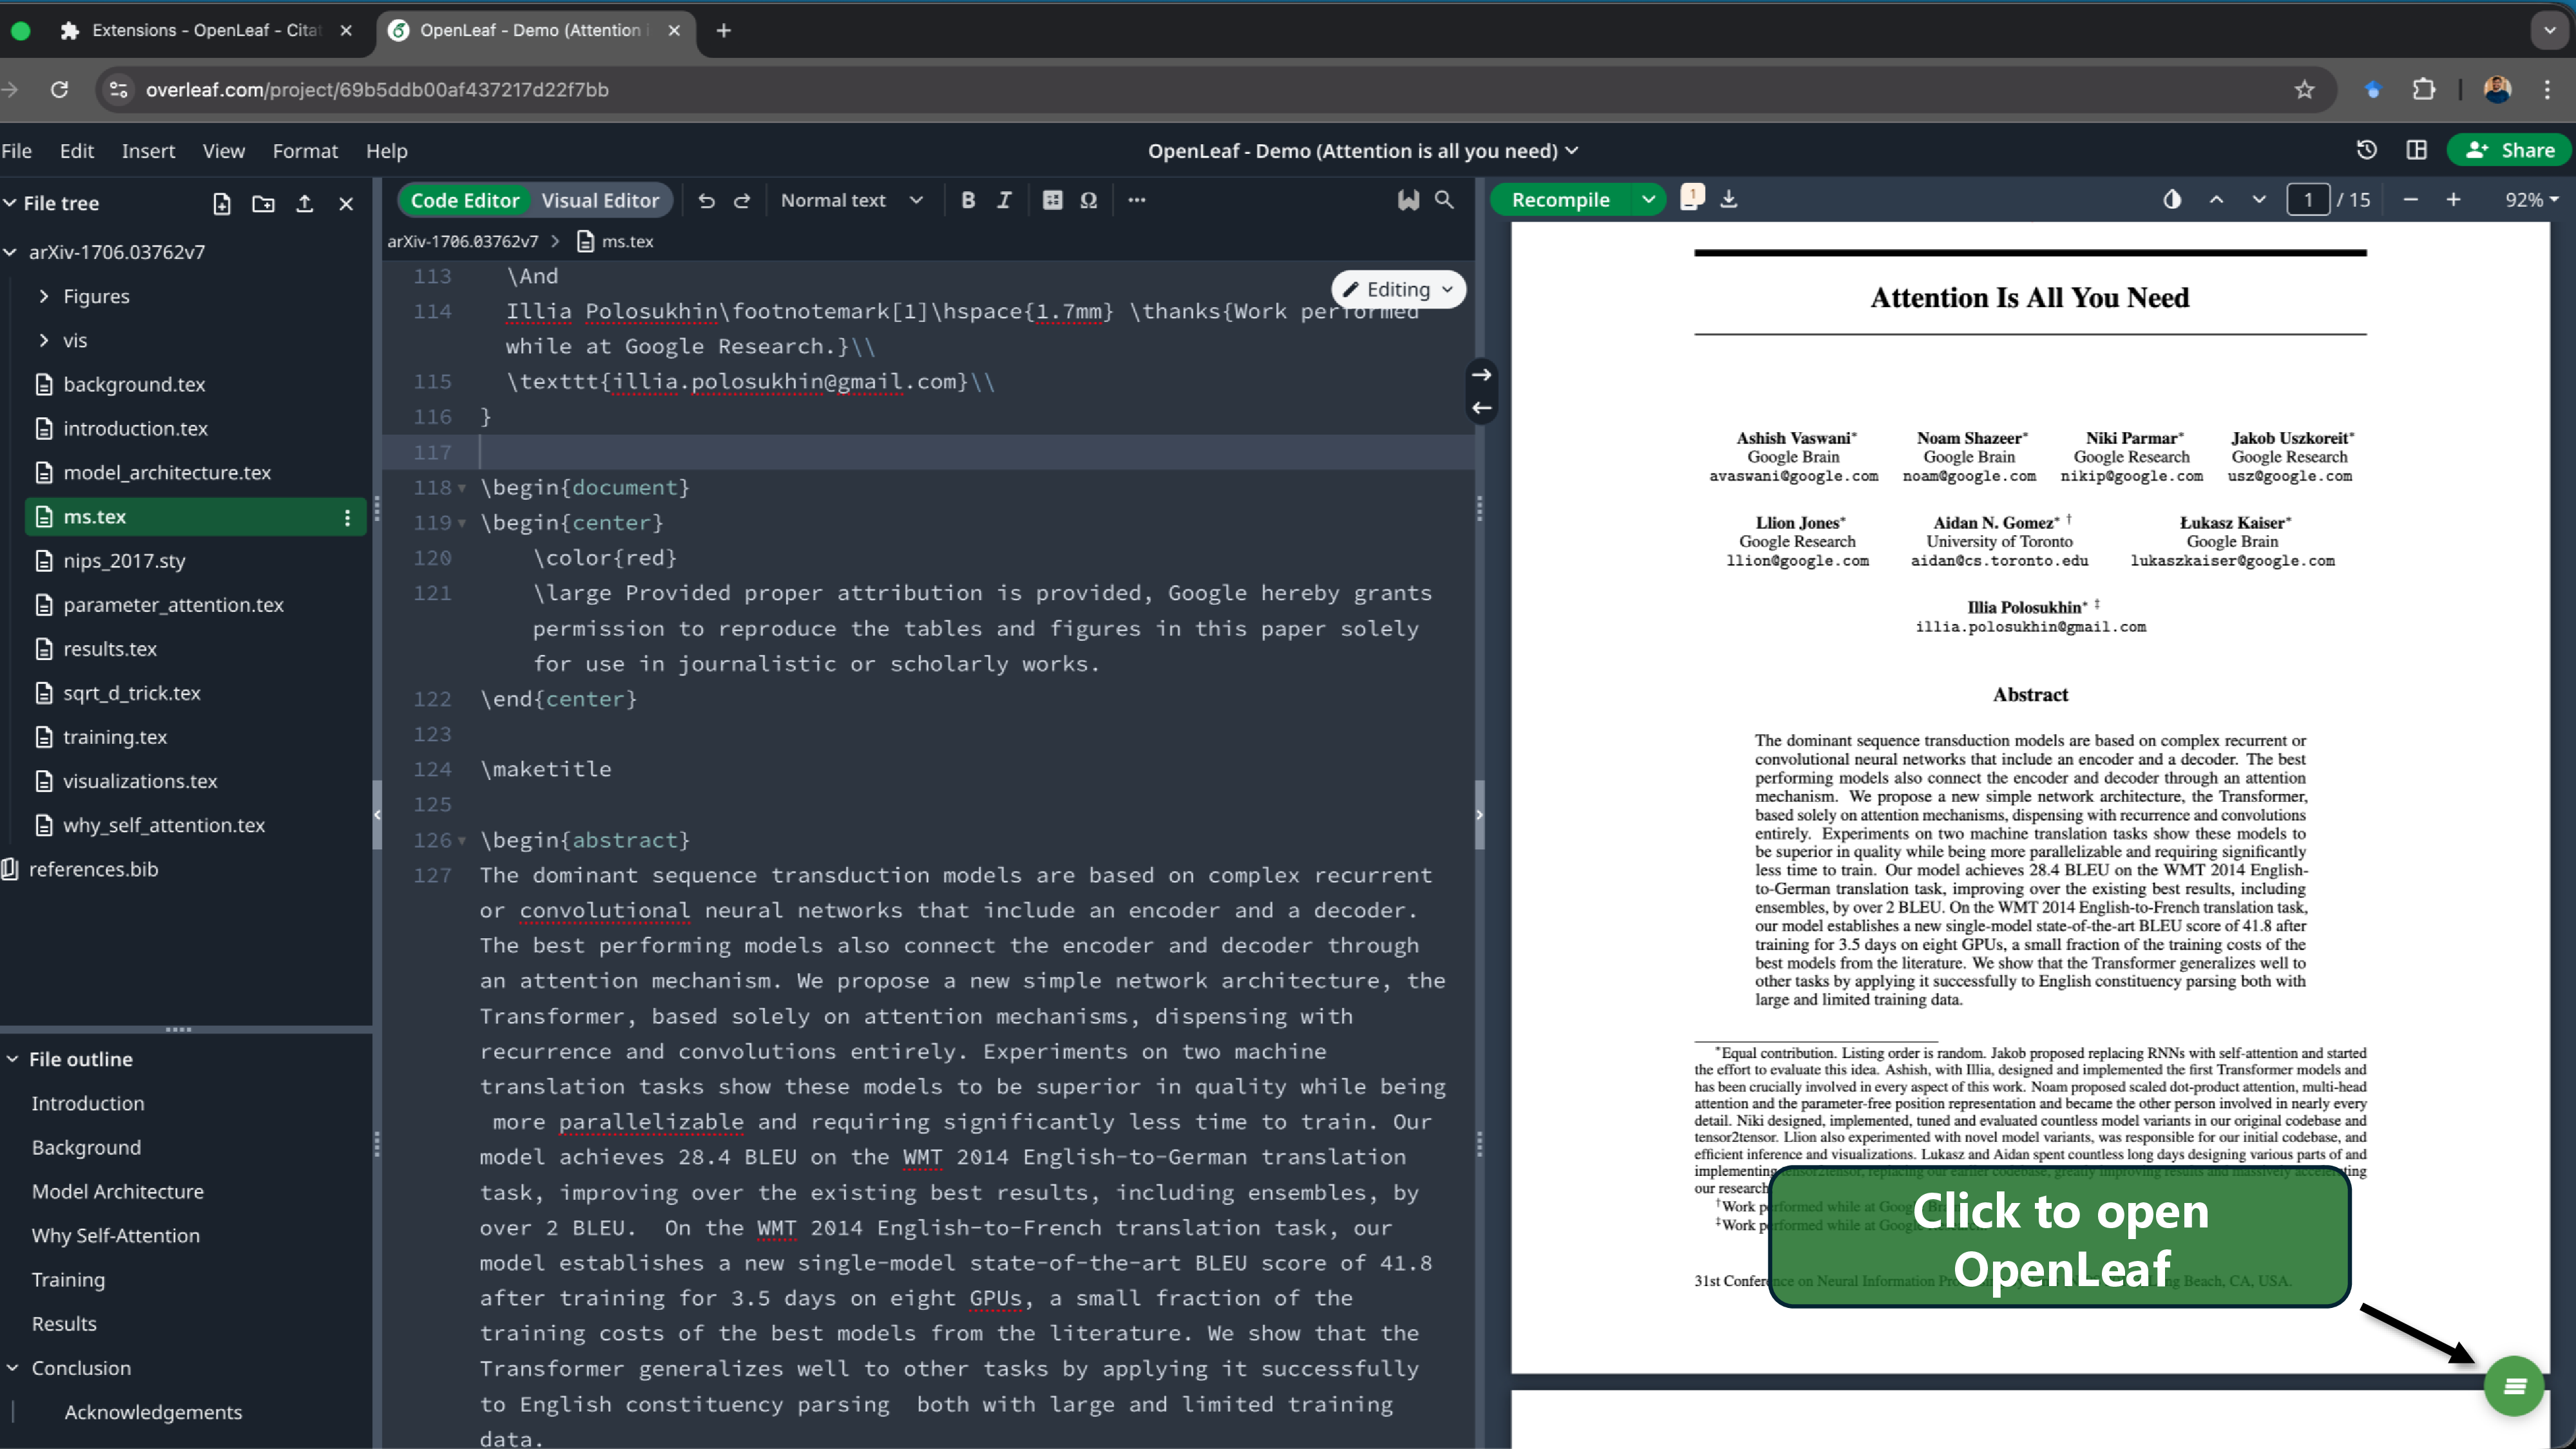This screenshot has width=2576, height=1449.
Task: Sync PDF location back to code
Action: pos(1481,408)
